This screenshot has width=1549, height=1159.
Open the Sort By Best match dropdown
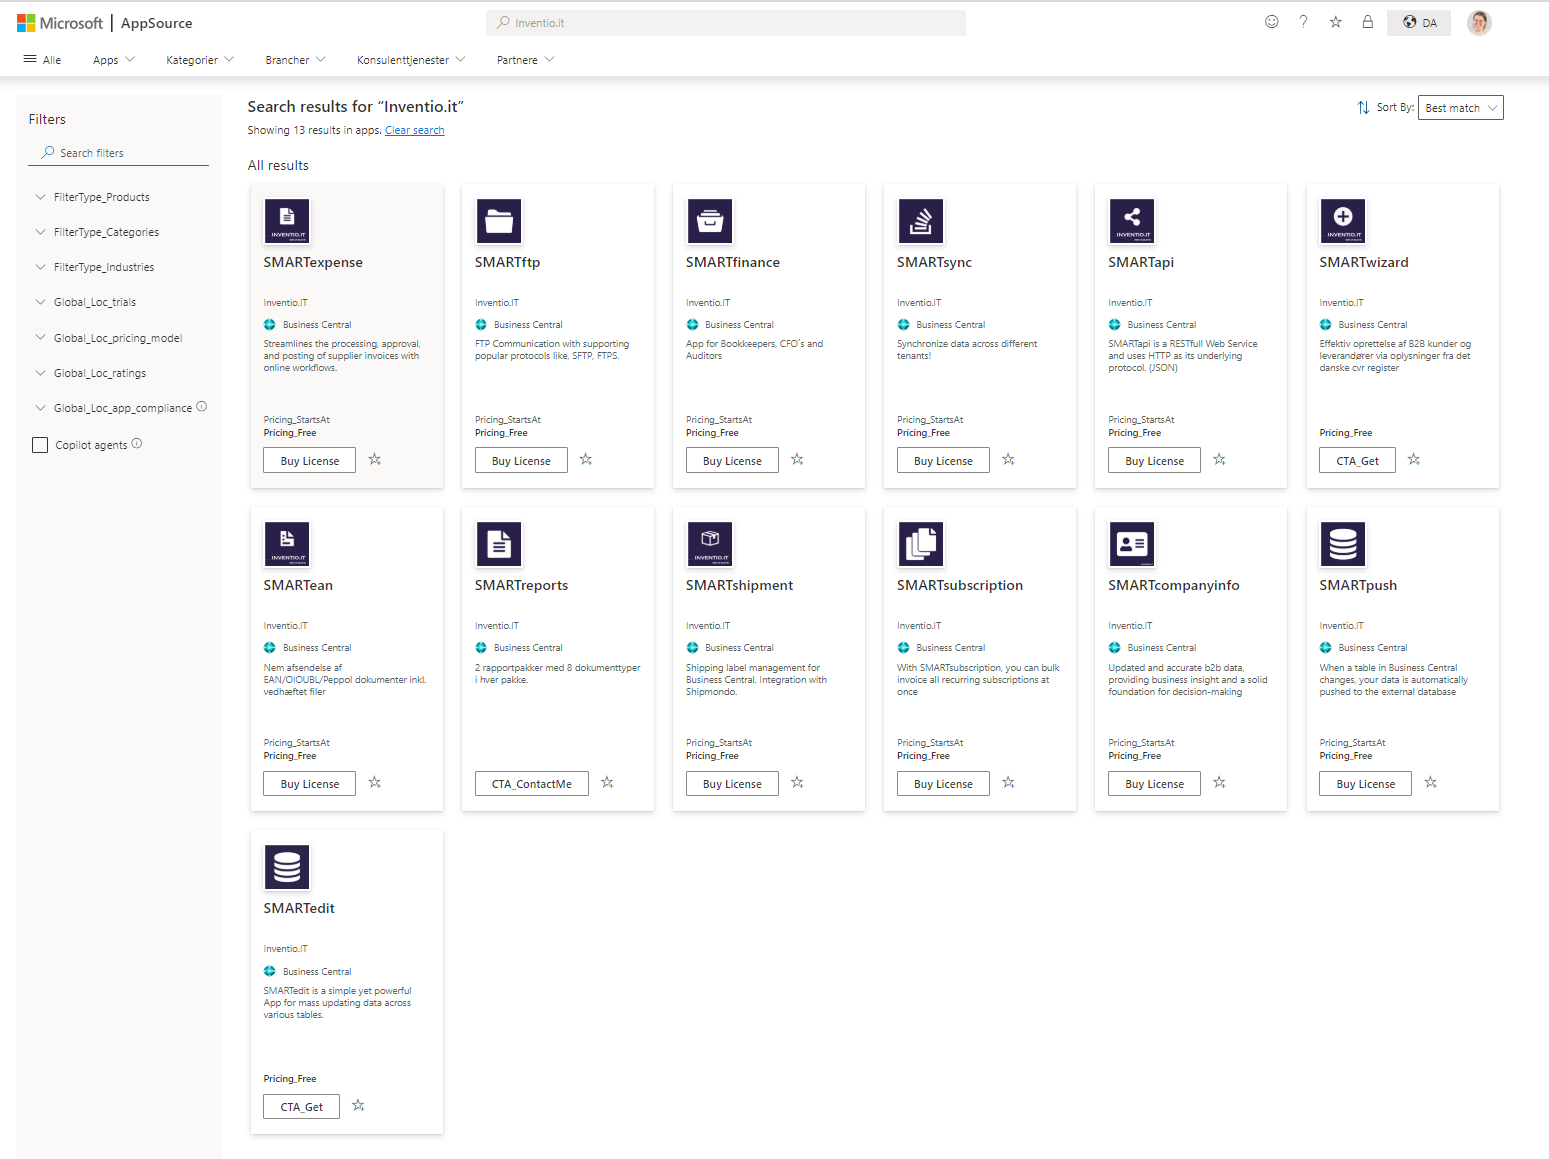click(x=1460, y=108)
